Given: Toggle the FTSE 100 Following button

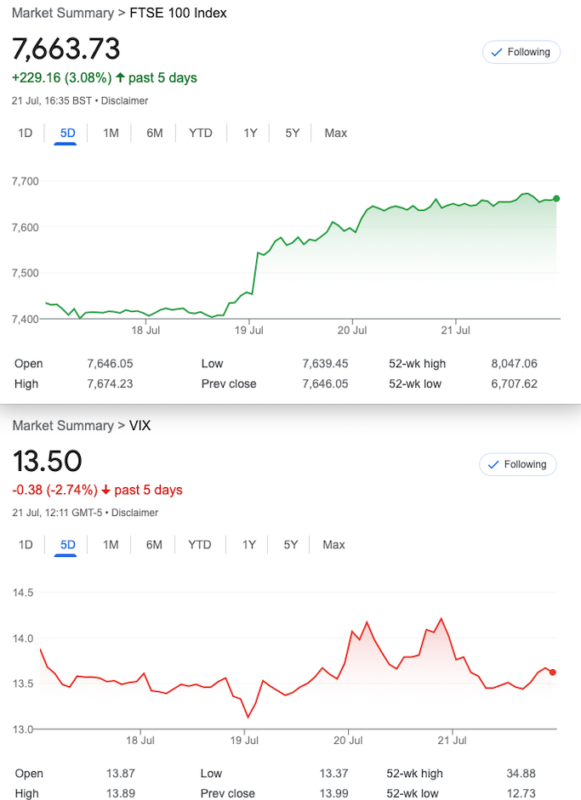Looking at the screenshot, I should 521,52.
